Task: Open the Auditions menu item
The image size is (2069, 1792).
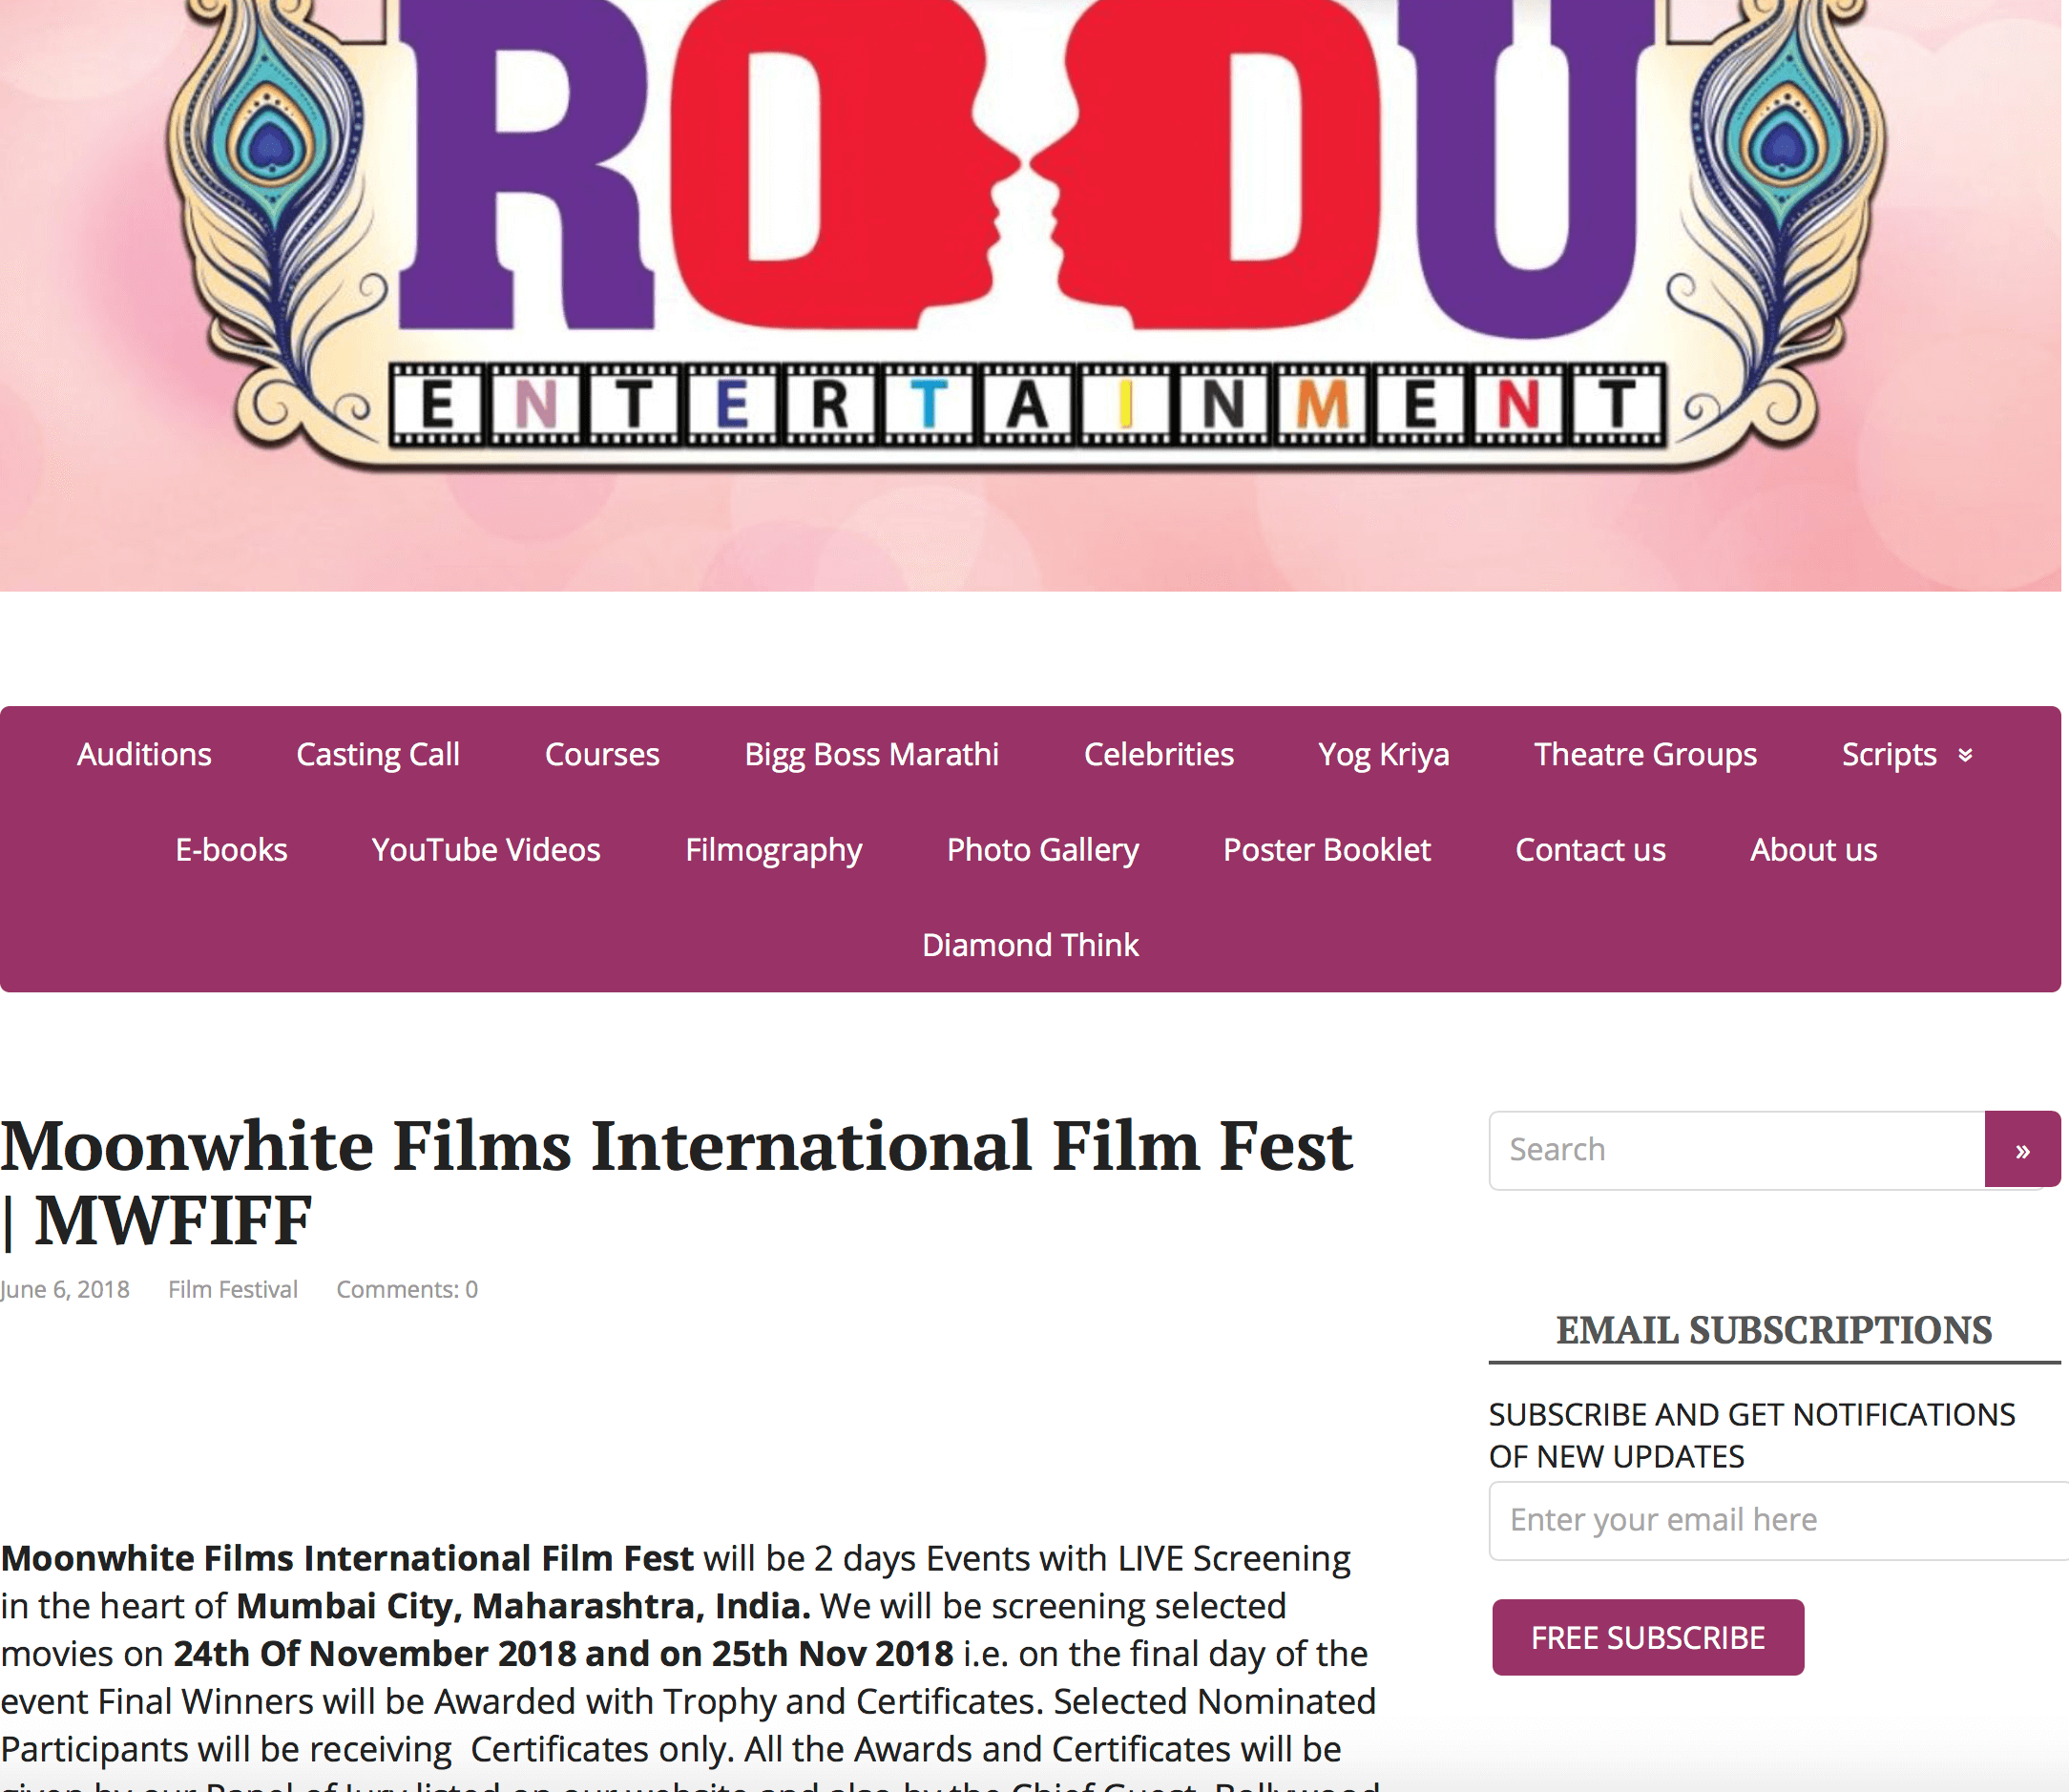Action: click(144, 754)
